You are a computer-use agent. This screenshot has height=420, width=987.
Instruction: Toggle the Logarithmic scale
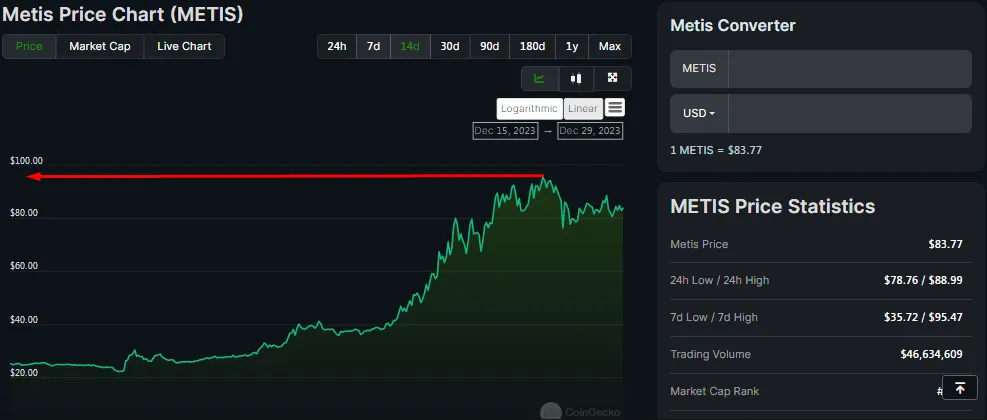coord(529,109)
